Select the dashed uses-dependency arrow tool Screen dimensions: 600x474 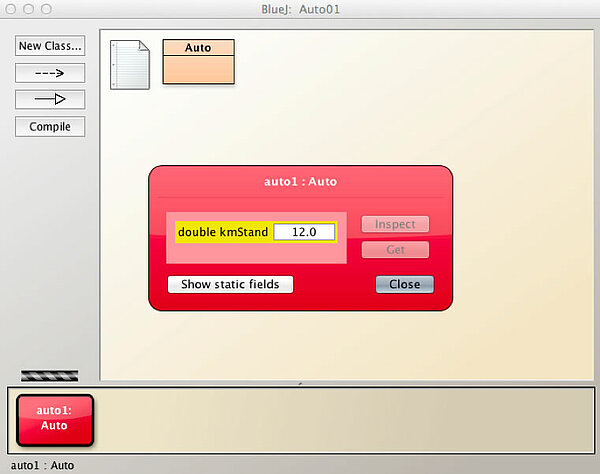pos(50,73)
